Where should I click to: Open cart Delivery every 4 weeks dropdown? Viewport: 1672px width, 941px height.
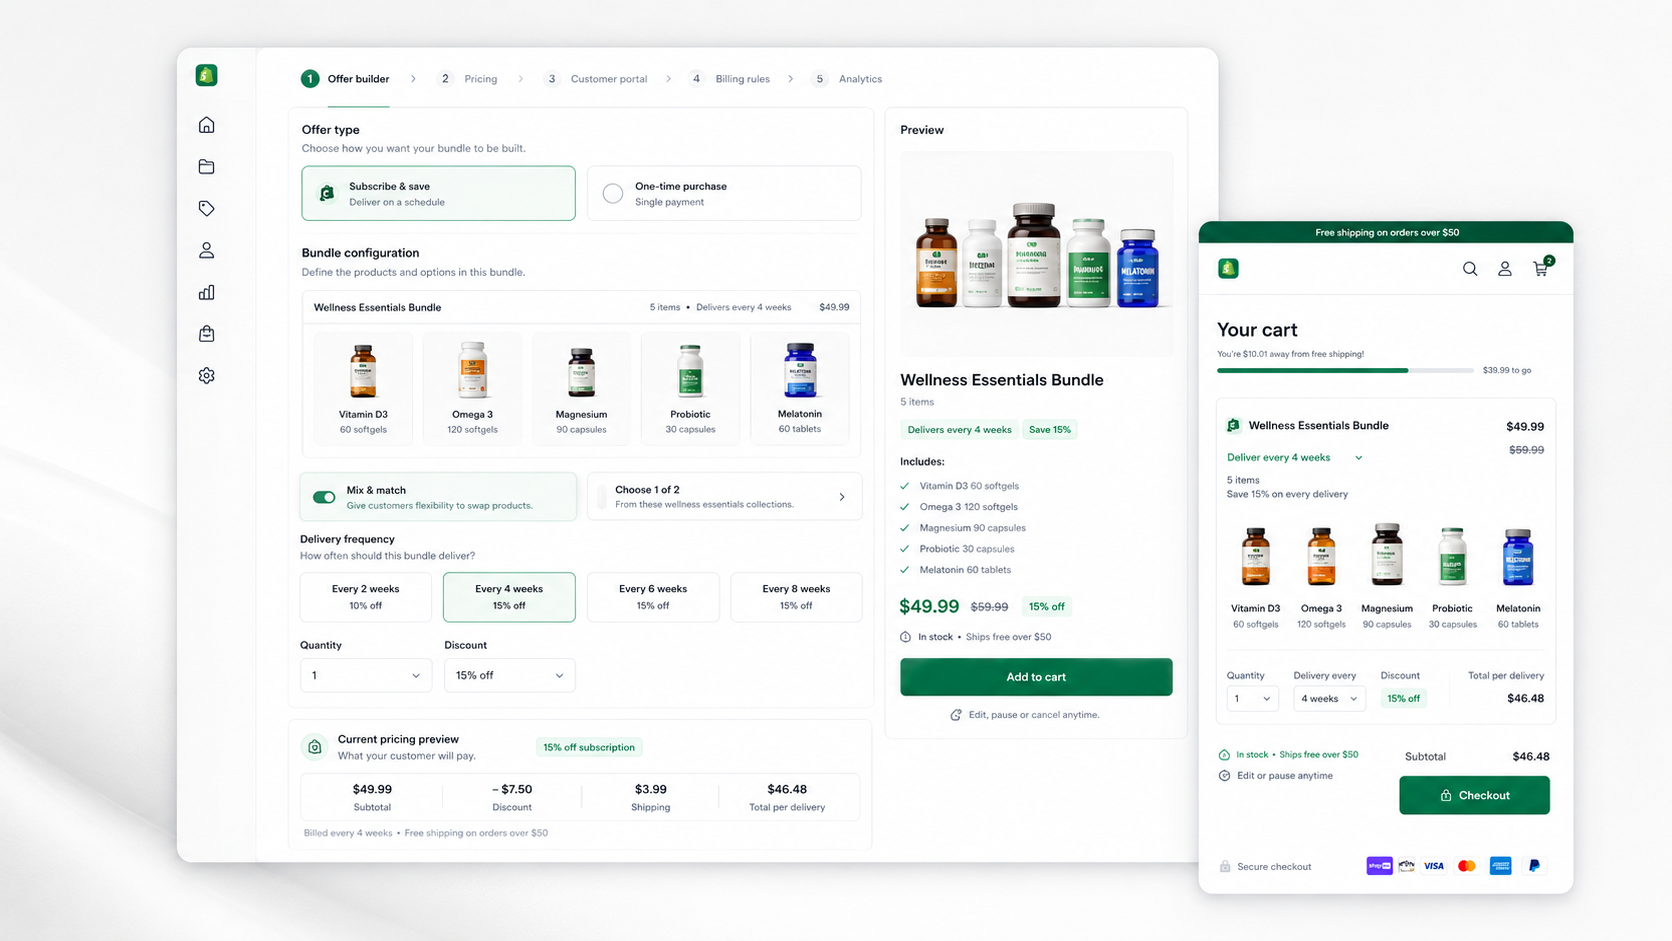(1329, 698)
